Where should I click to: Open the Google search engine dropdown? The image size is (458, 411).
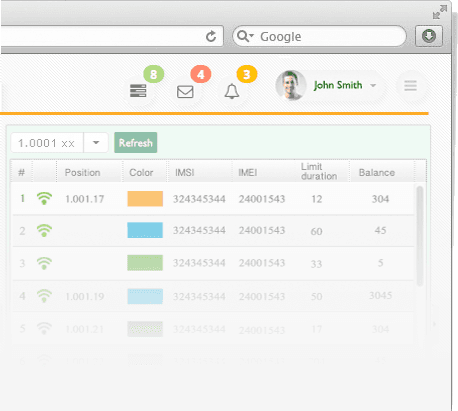246,36
